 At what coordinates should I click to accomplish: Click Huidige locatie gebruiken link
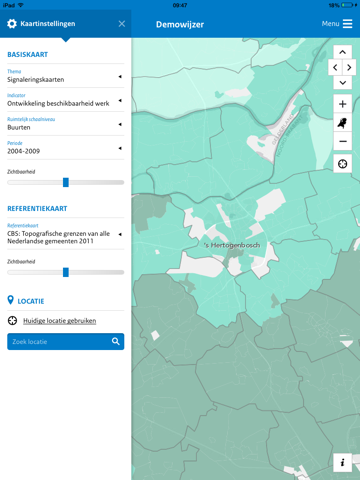coord(59,321)
